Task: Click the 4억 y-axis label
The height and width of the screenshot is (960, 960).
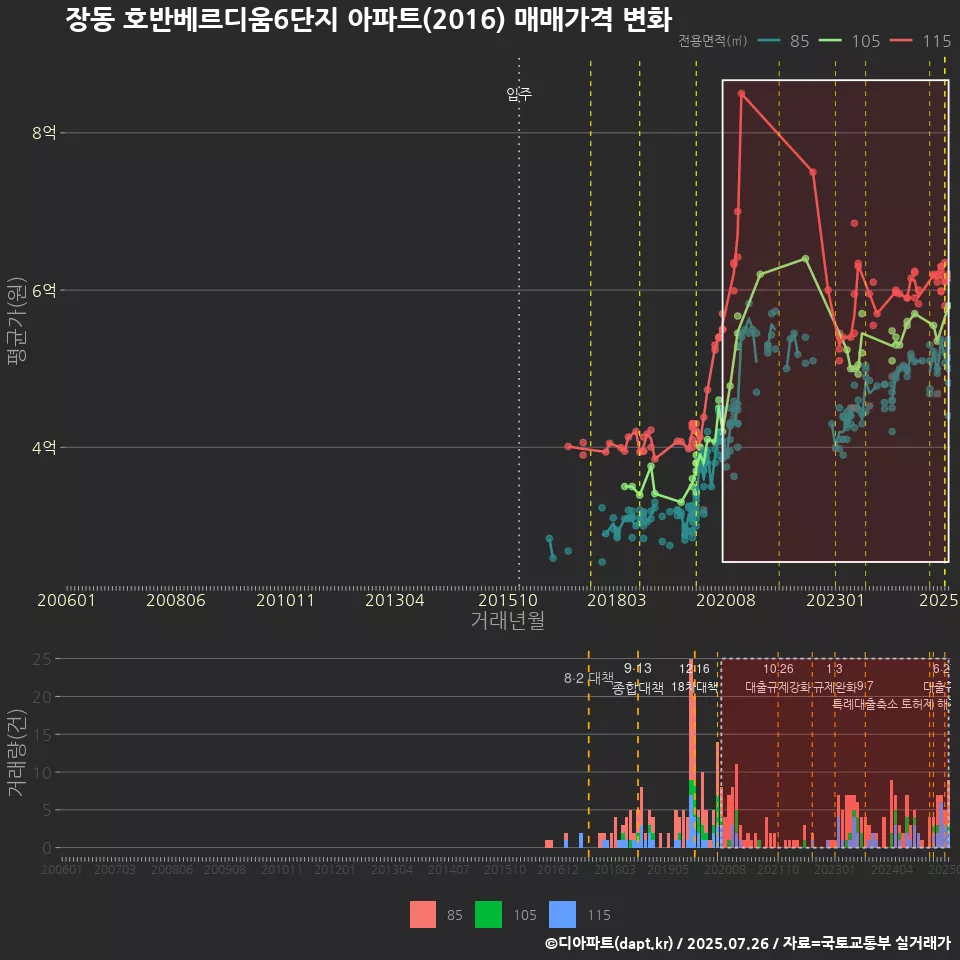Action: pyautogui.click(x=44, y=448)
